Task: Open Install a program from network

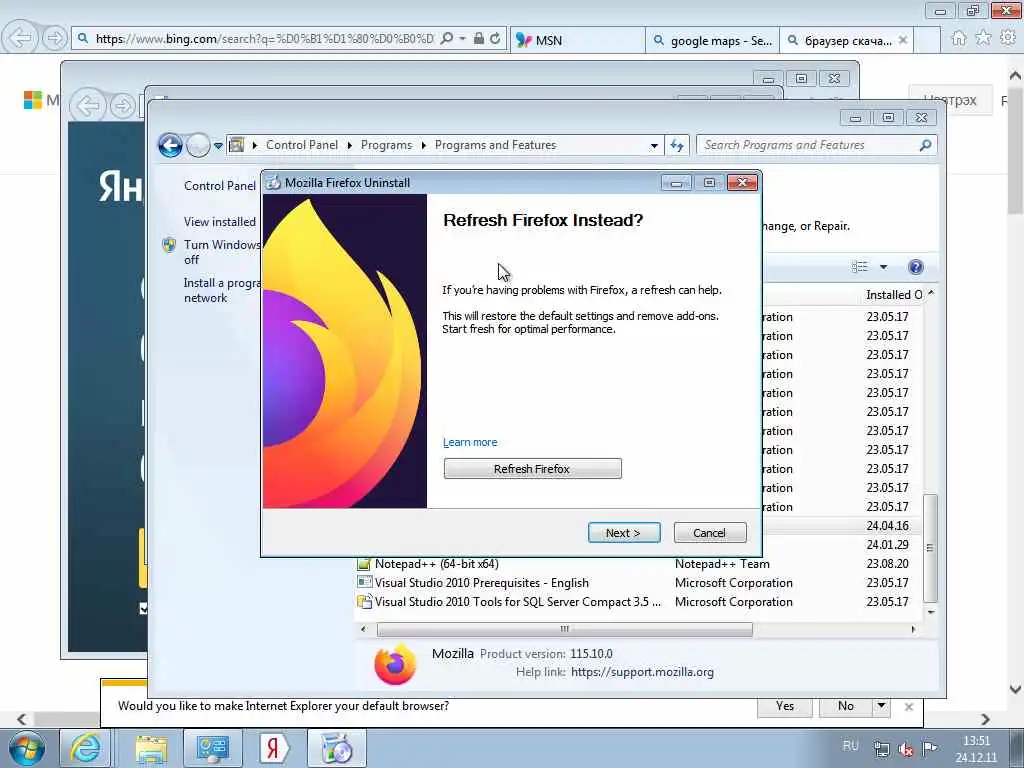Action: (221, 290)
